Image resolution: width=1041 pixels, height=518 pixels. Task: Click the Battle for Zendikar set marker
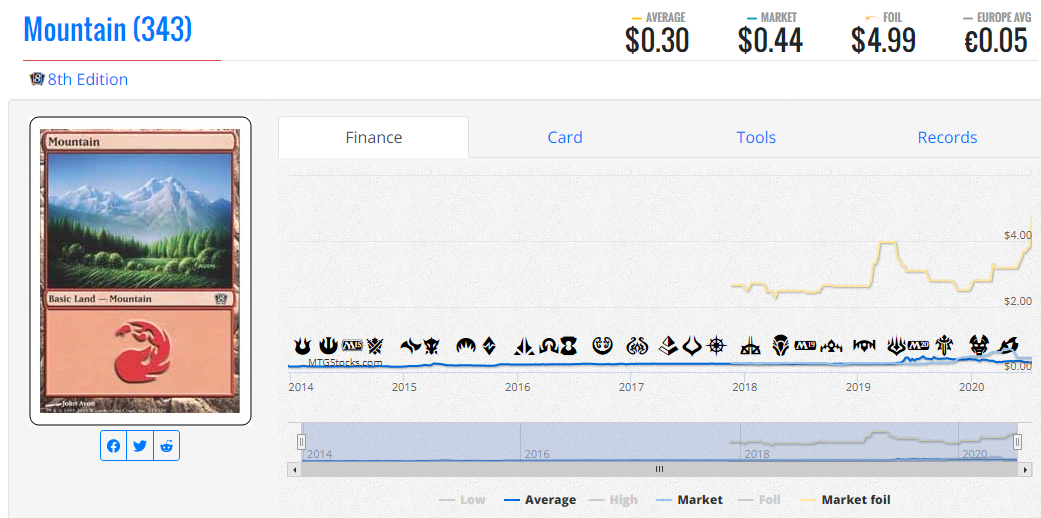click(490, 346)
